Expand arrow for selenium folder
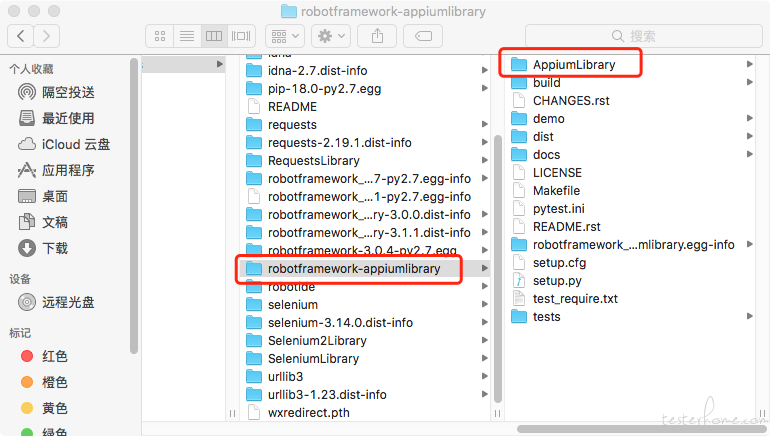The height and width of the screenshot is (436, 770). click(x=485, y=304)
